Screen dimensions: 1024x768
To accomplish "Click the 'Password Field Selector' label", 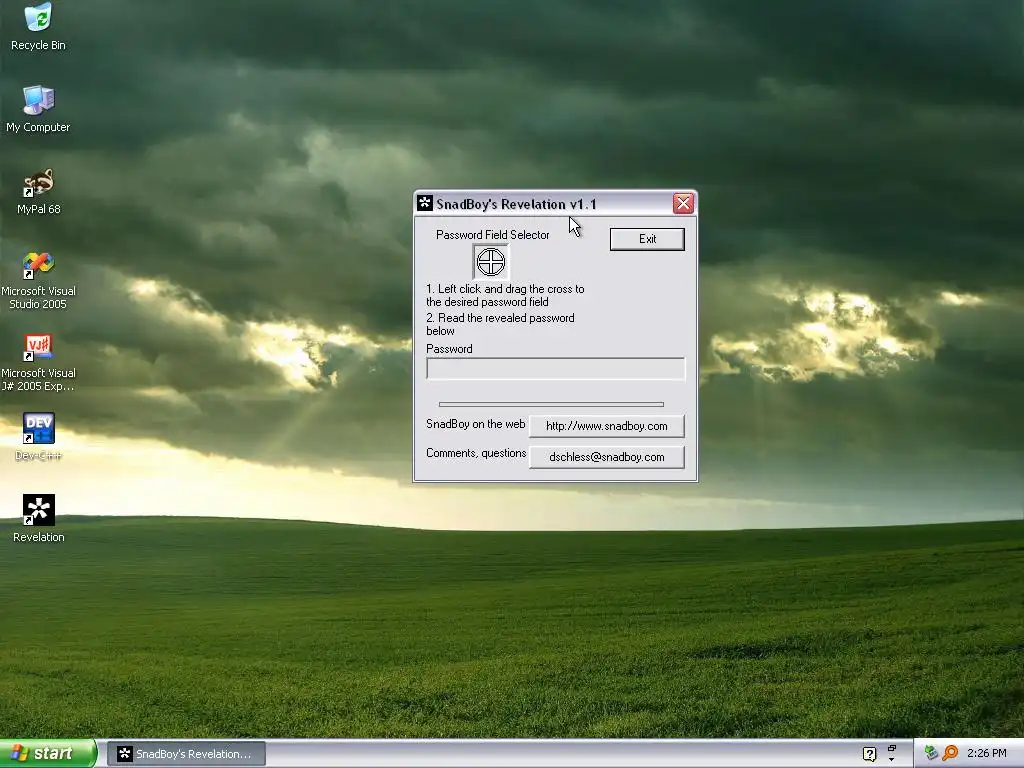I will point(492,235).
